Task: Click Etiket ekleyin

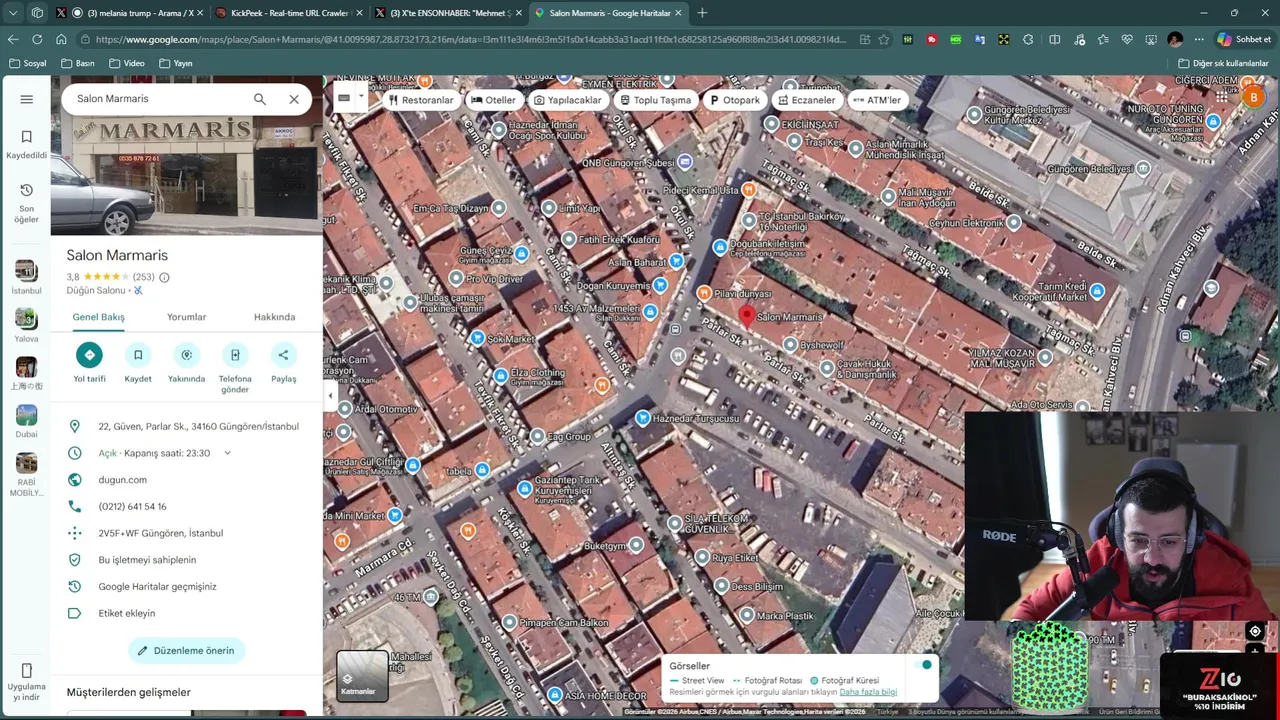Action: pos(126,613)
